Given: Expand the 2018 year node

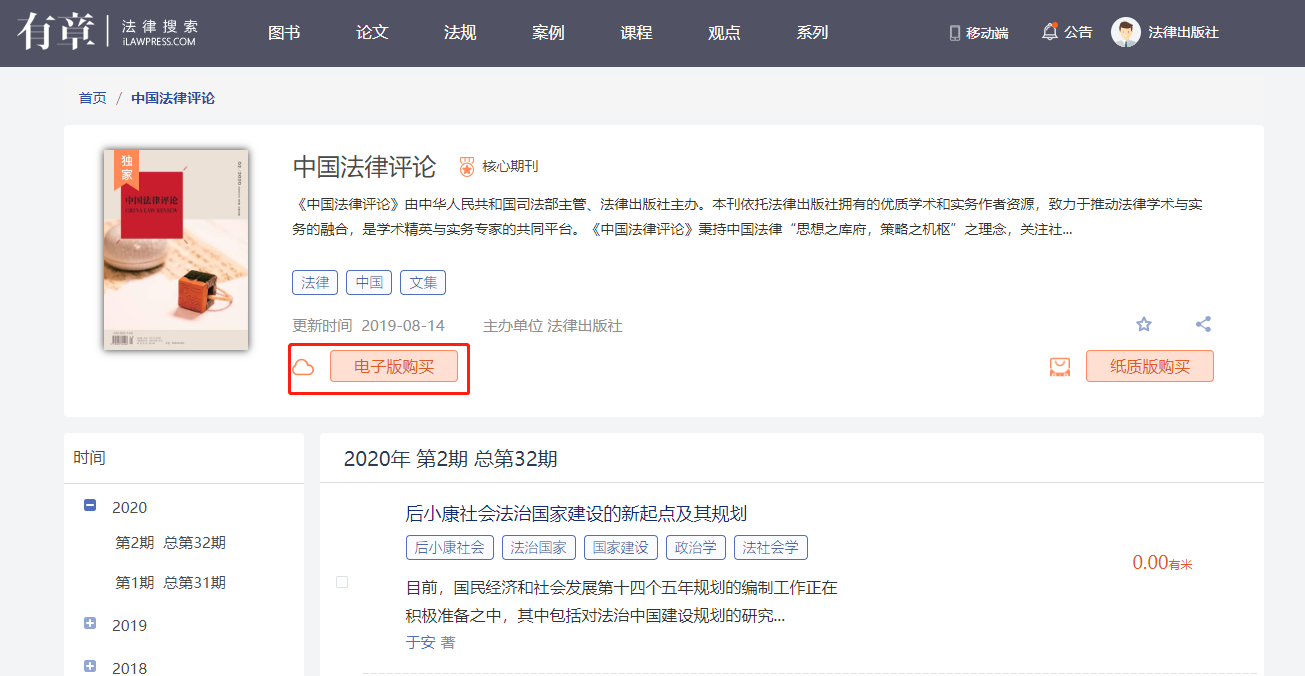Looking at the screenshot, I should 90,666.
